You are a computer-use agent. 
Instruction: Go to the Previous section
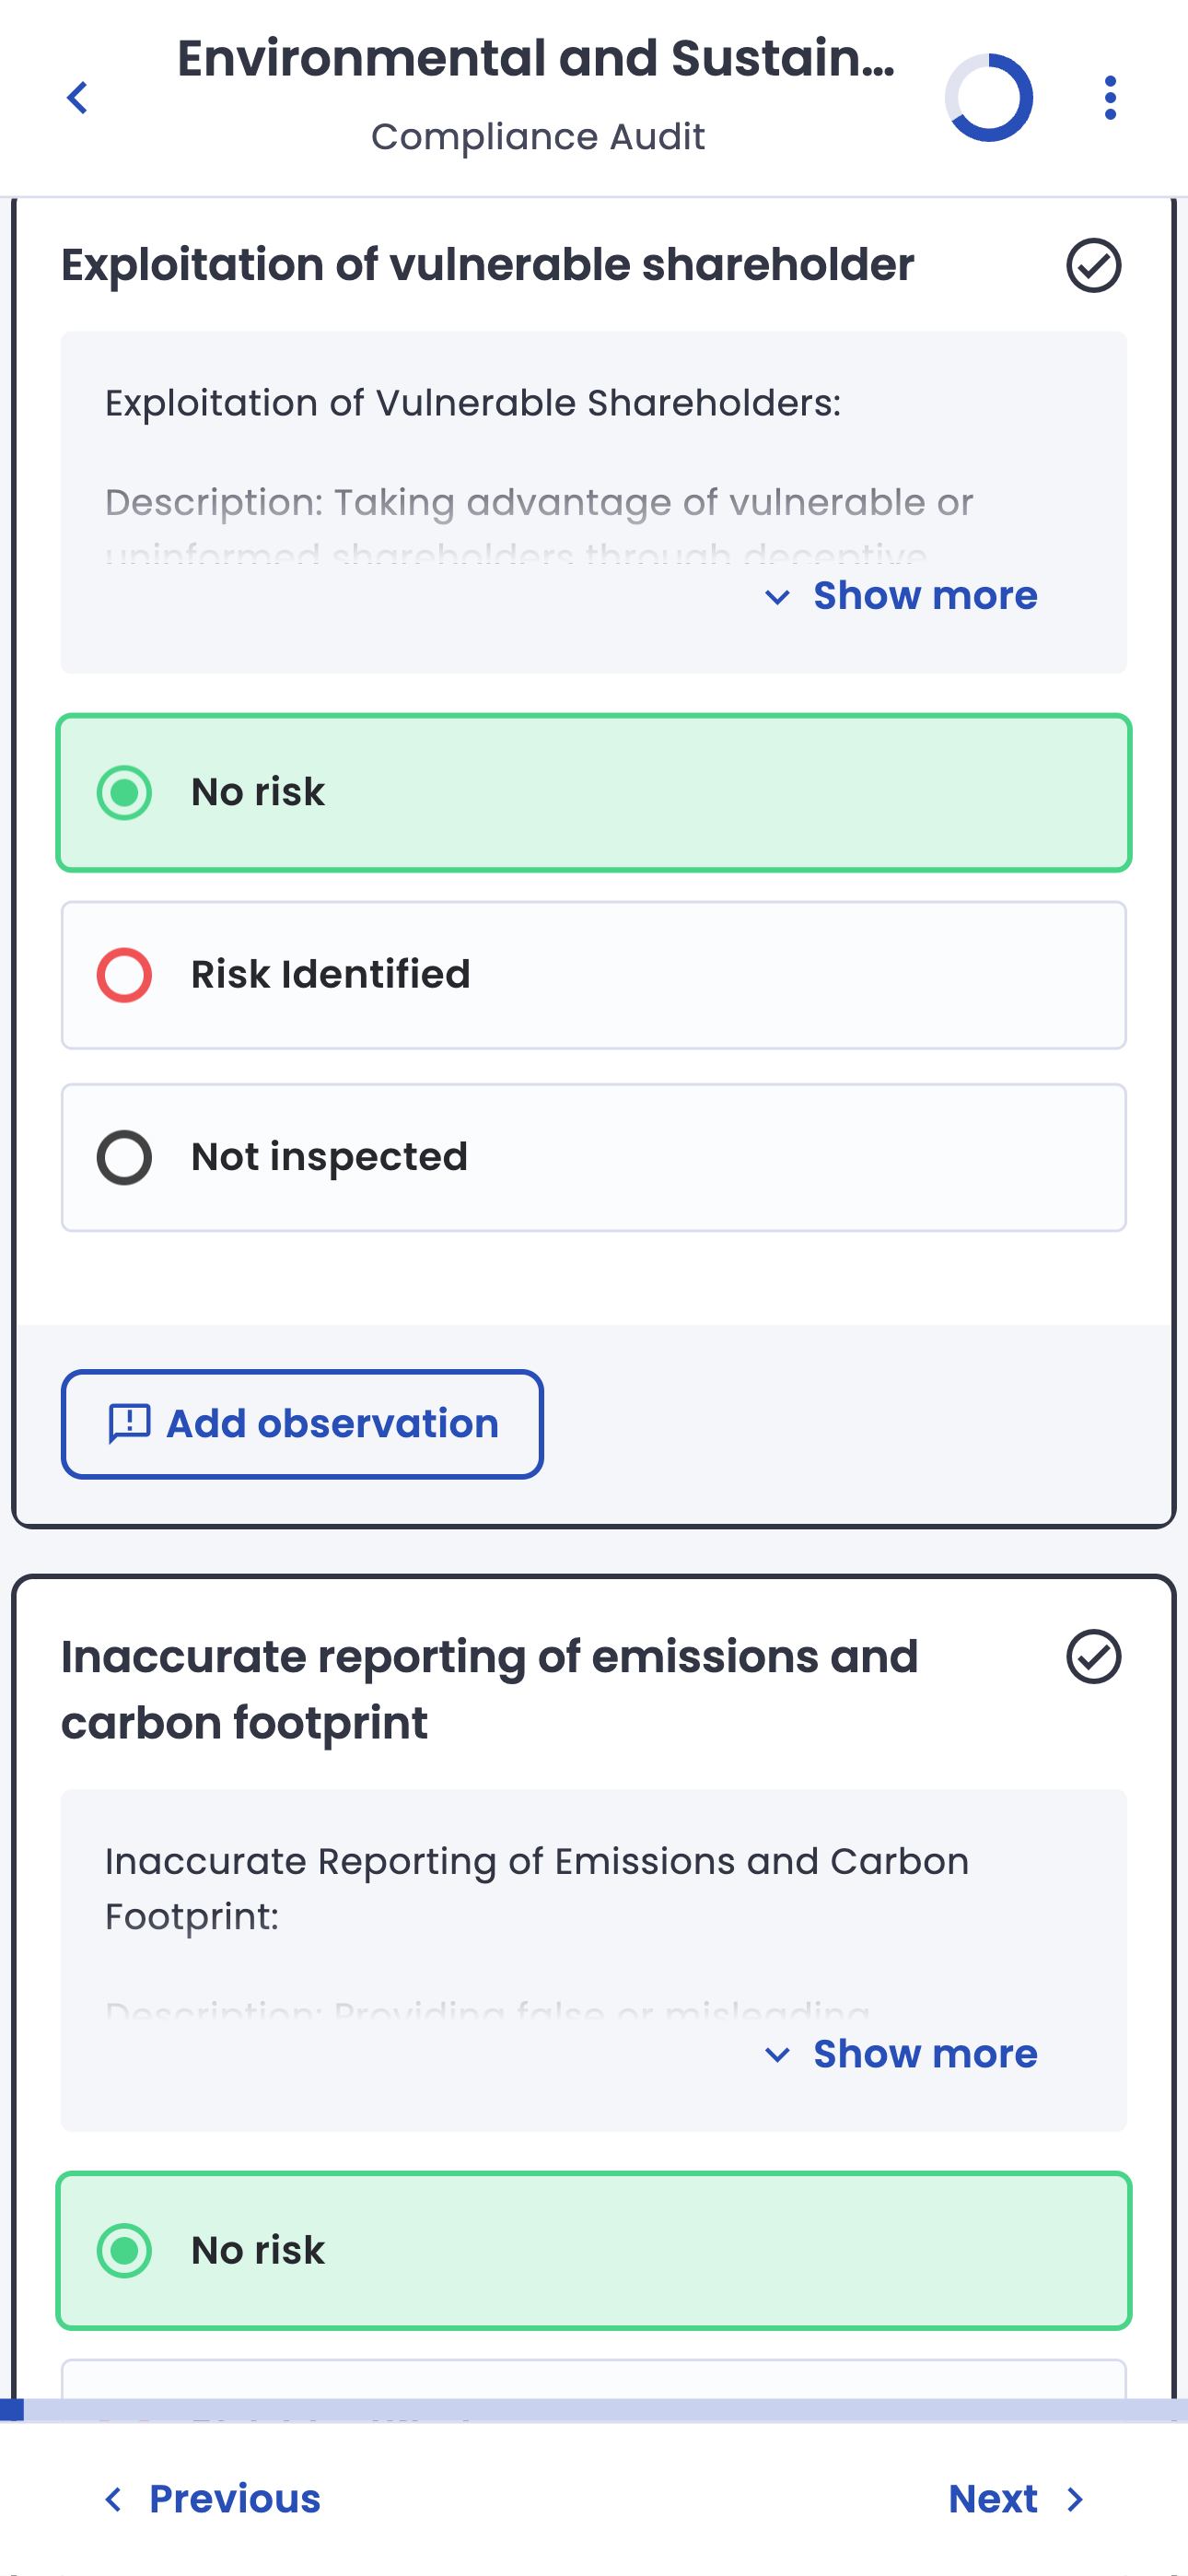pyautogui.click(x=234, y=2499)
